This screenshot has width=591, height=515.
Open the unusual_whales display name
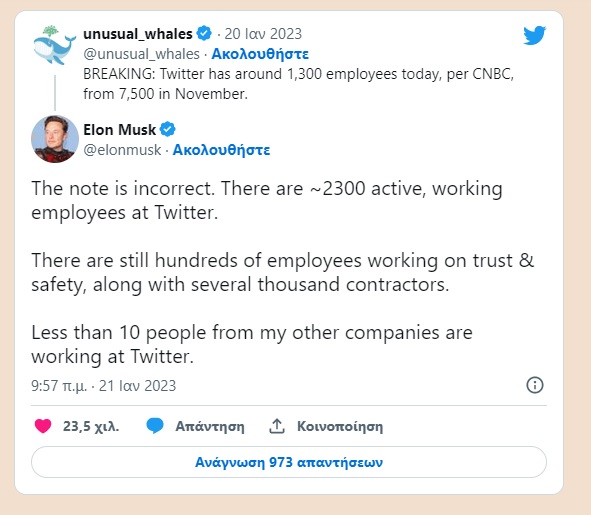point(138,34)
